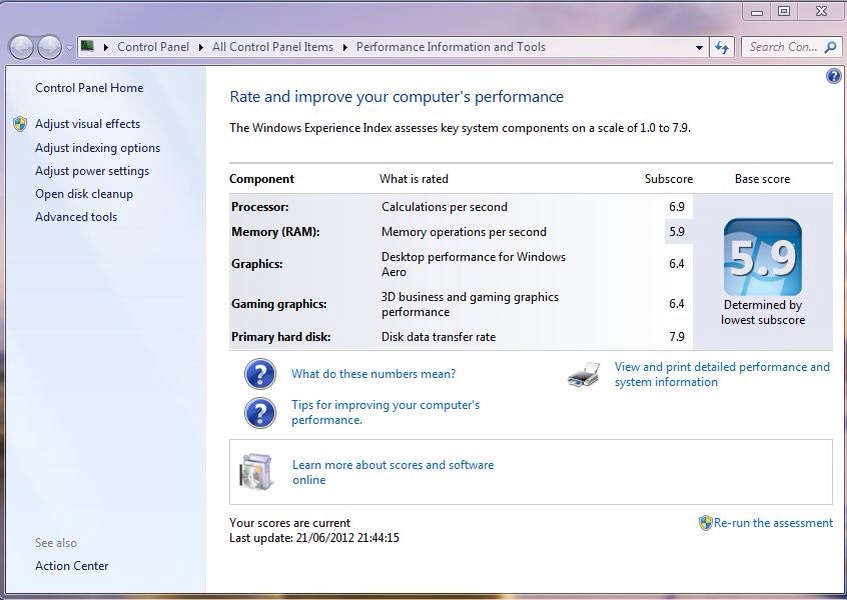Click the printer icon
The width and height of the screenshot is (847, 600).
coord(584,374)
